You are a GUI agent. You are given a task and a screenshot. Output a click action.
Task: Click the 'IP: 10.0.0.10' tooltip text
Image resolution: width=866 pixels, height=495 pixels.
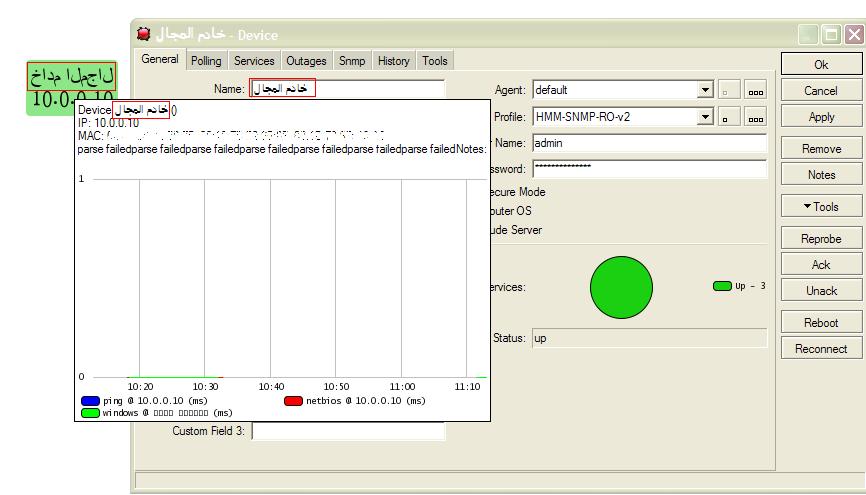coord(109,123)
